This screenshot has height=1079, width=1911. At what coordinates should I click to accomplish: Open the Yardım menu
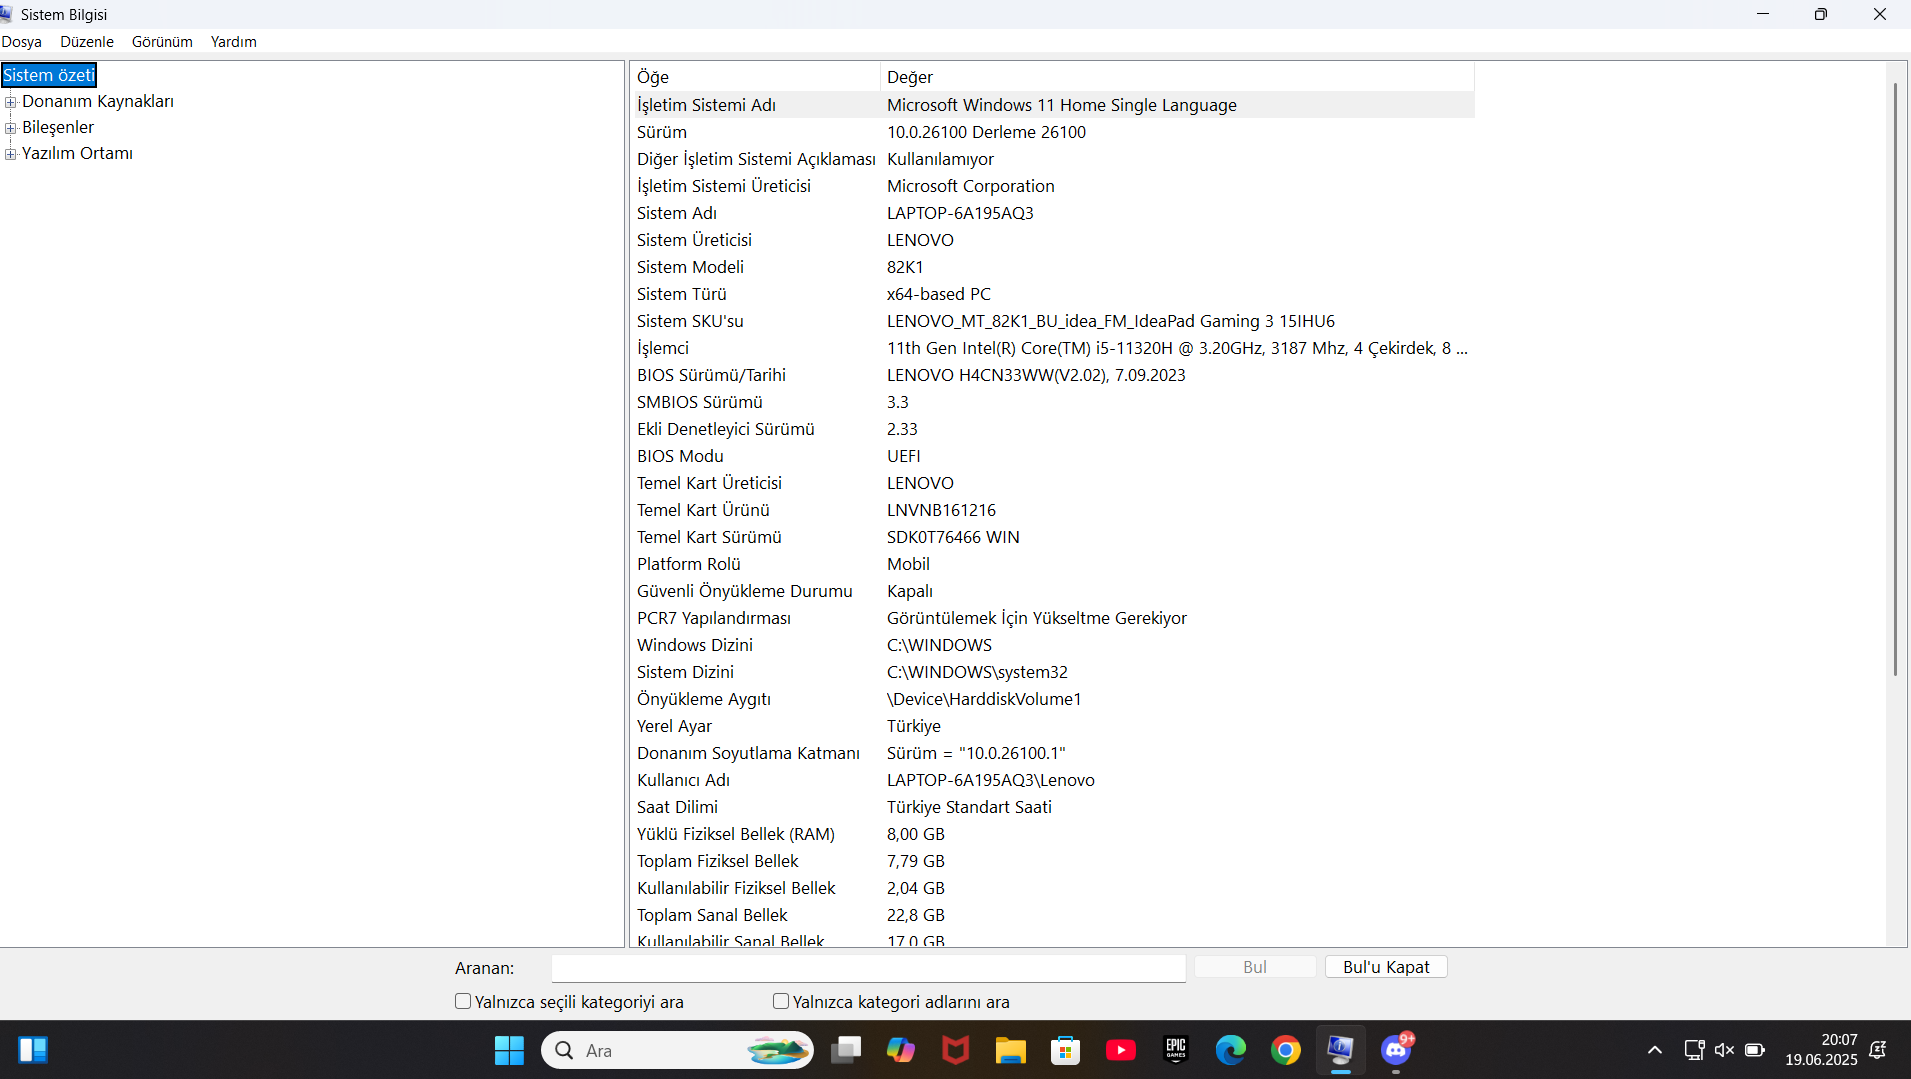(x=234, y=42)
